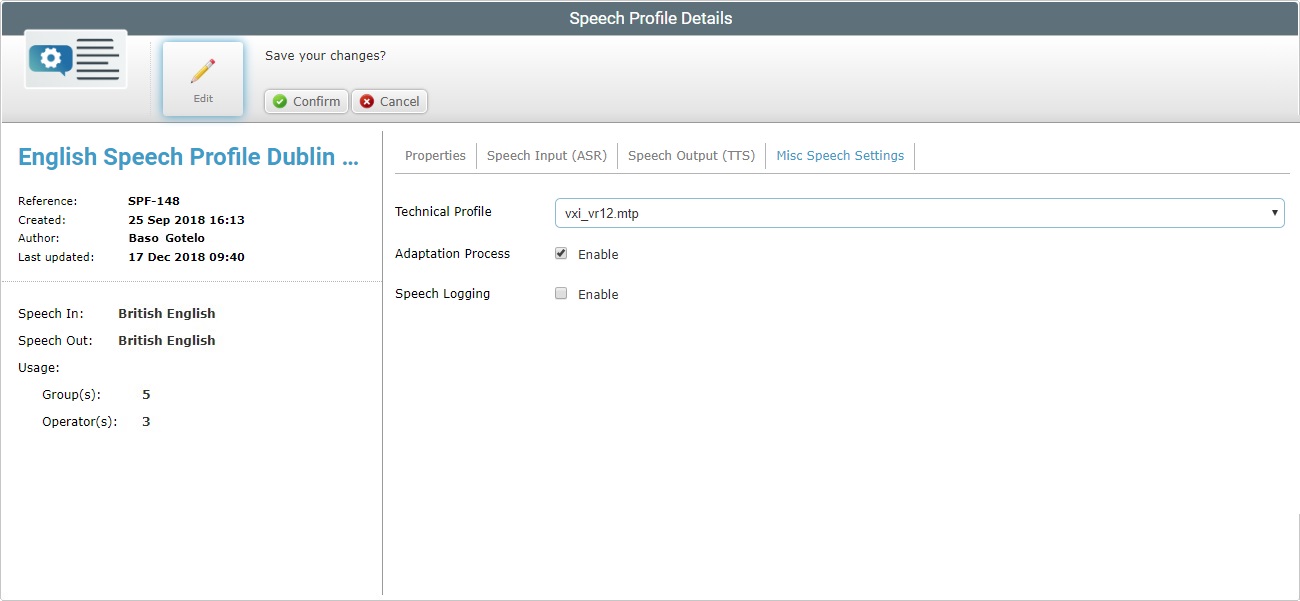
Task: Cancel your changes
Action: [389, 101]
